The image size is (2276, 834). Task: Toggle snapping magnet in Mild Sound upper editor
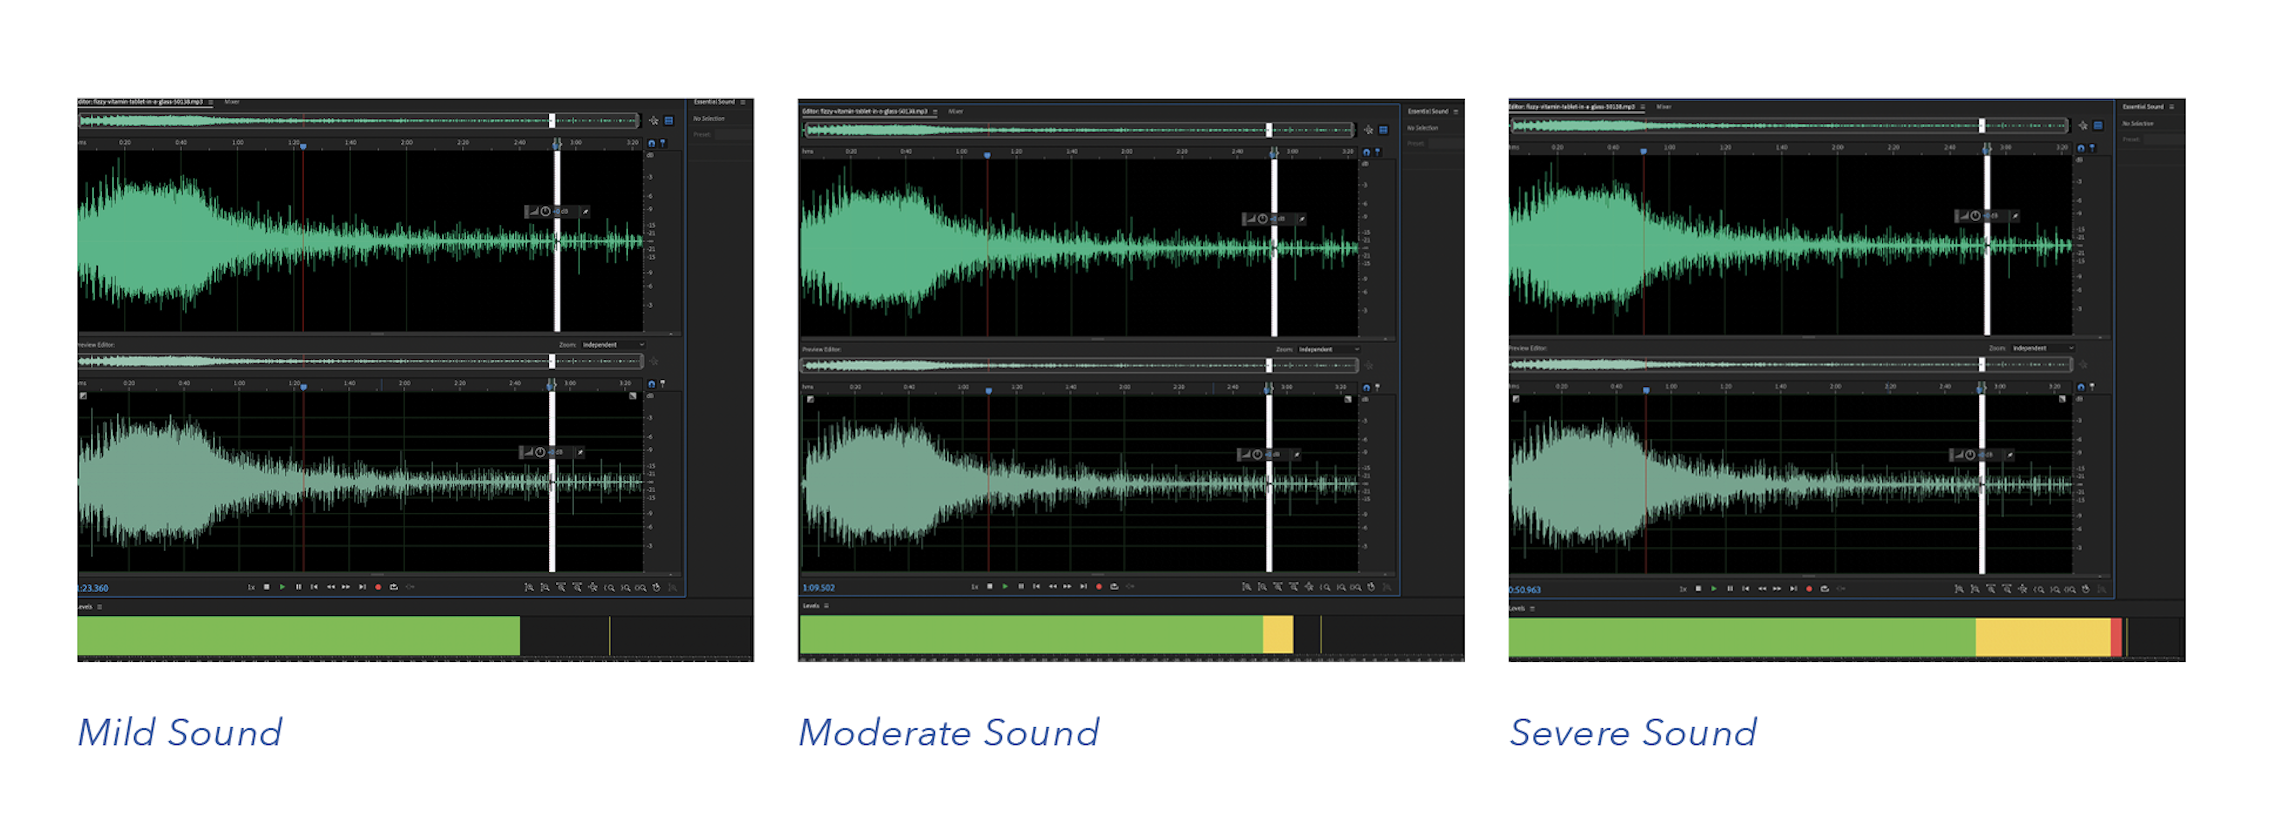click(x=651, y=143)
